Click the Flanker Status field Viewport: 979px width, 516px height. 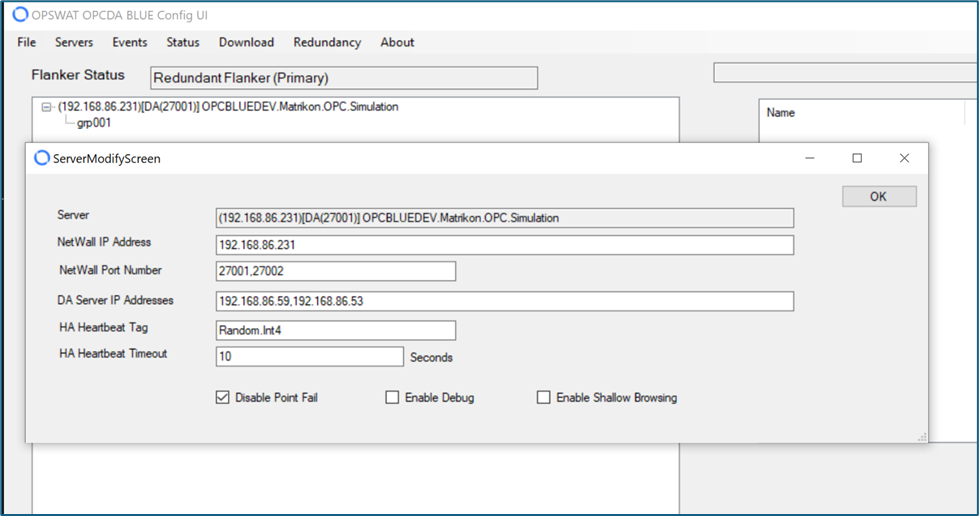tap(344, 78)
